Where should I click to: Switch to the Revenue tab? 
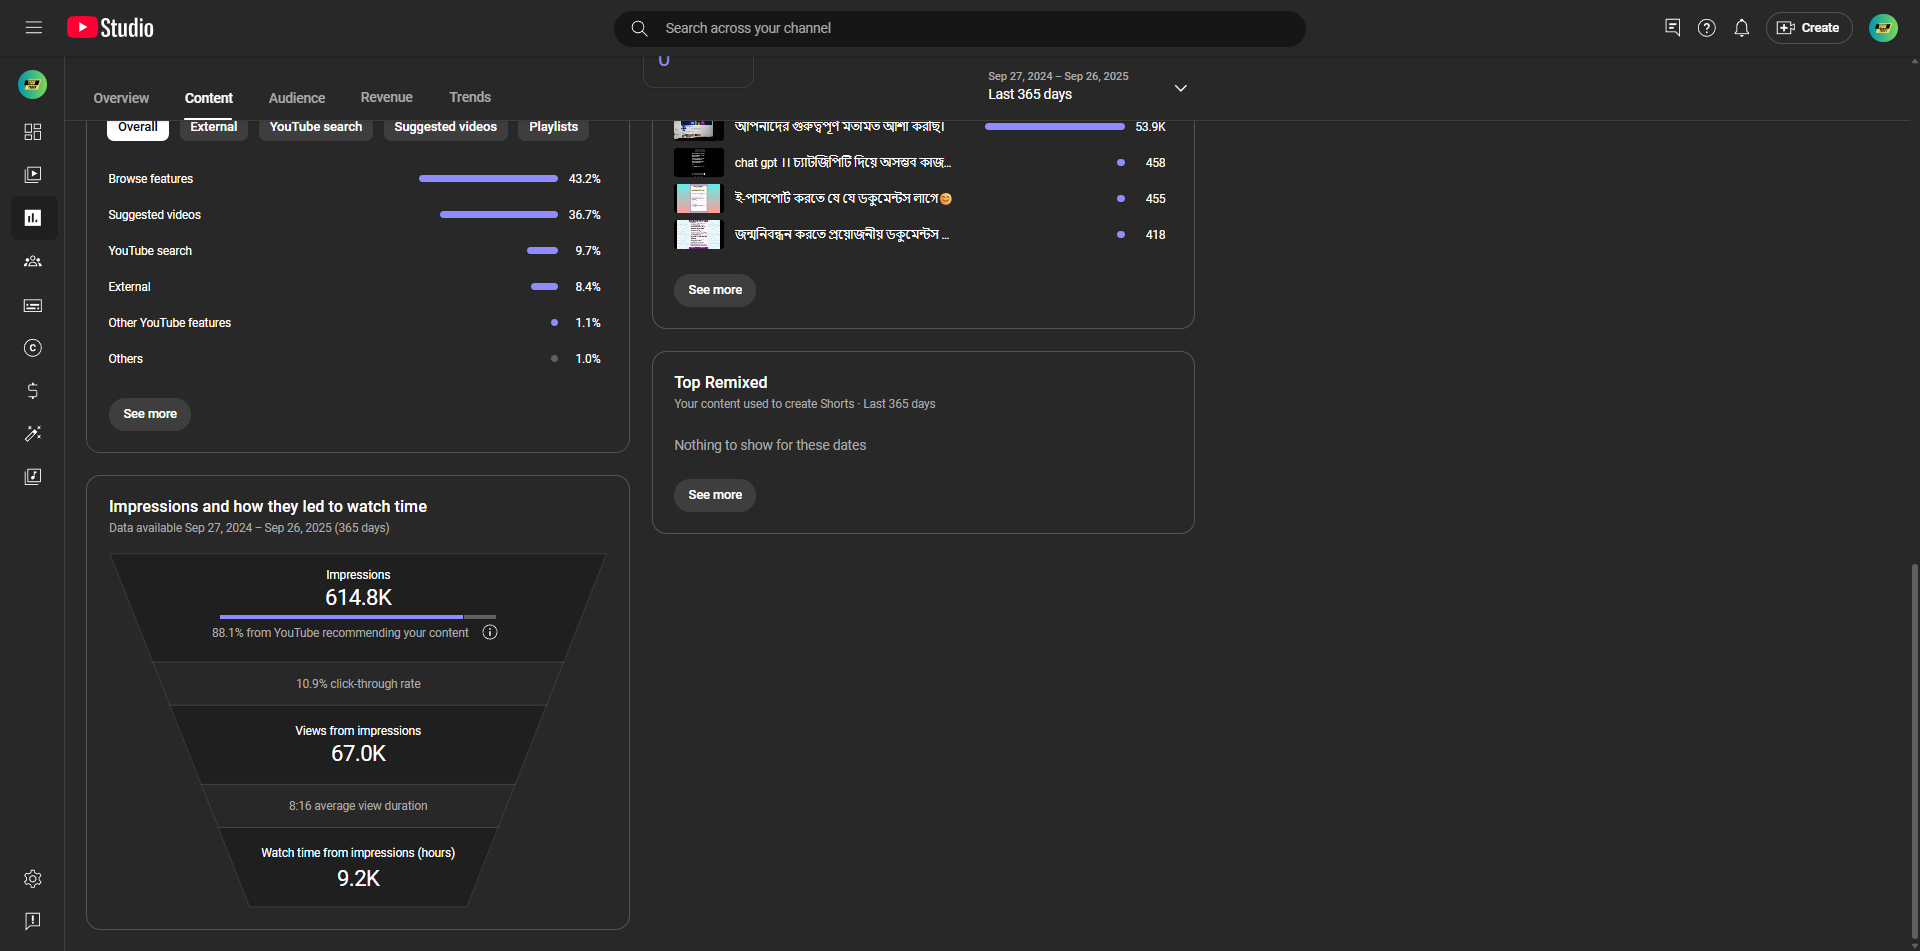coord(386,98)
